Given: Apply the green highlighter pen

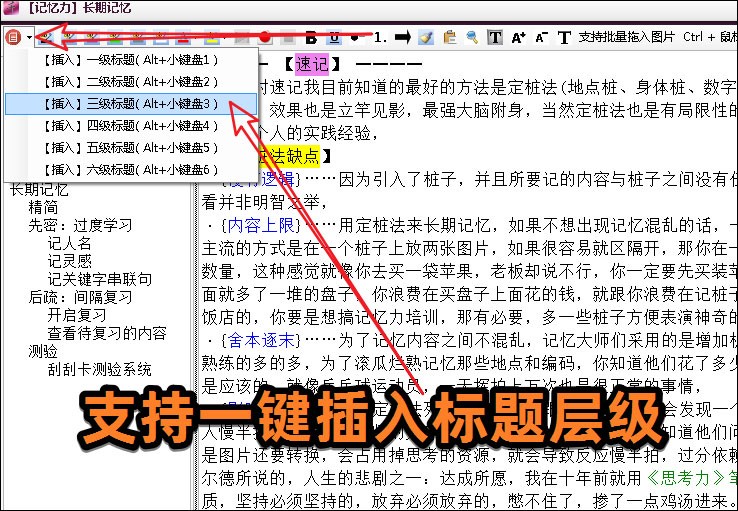Looking at the screenshot, I should pos(114,37).
